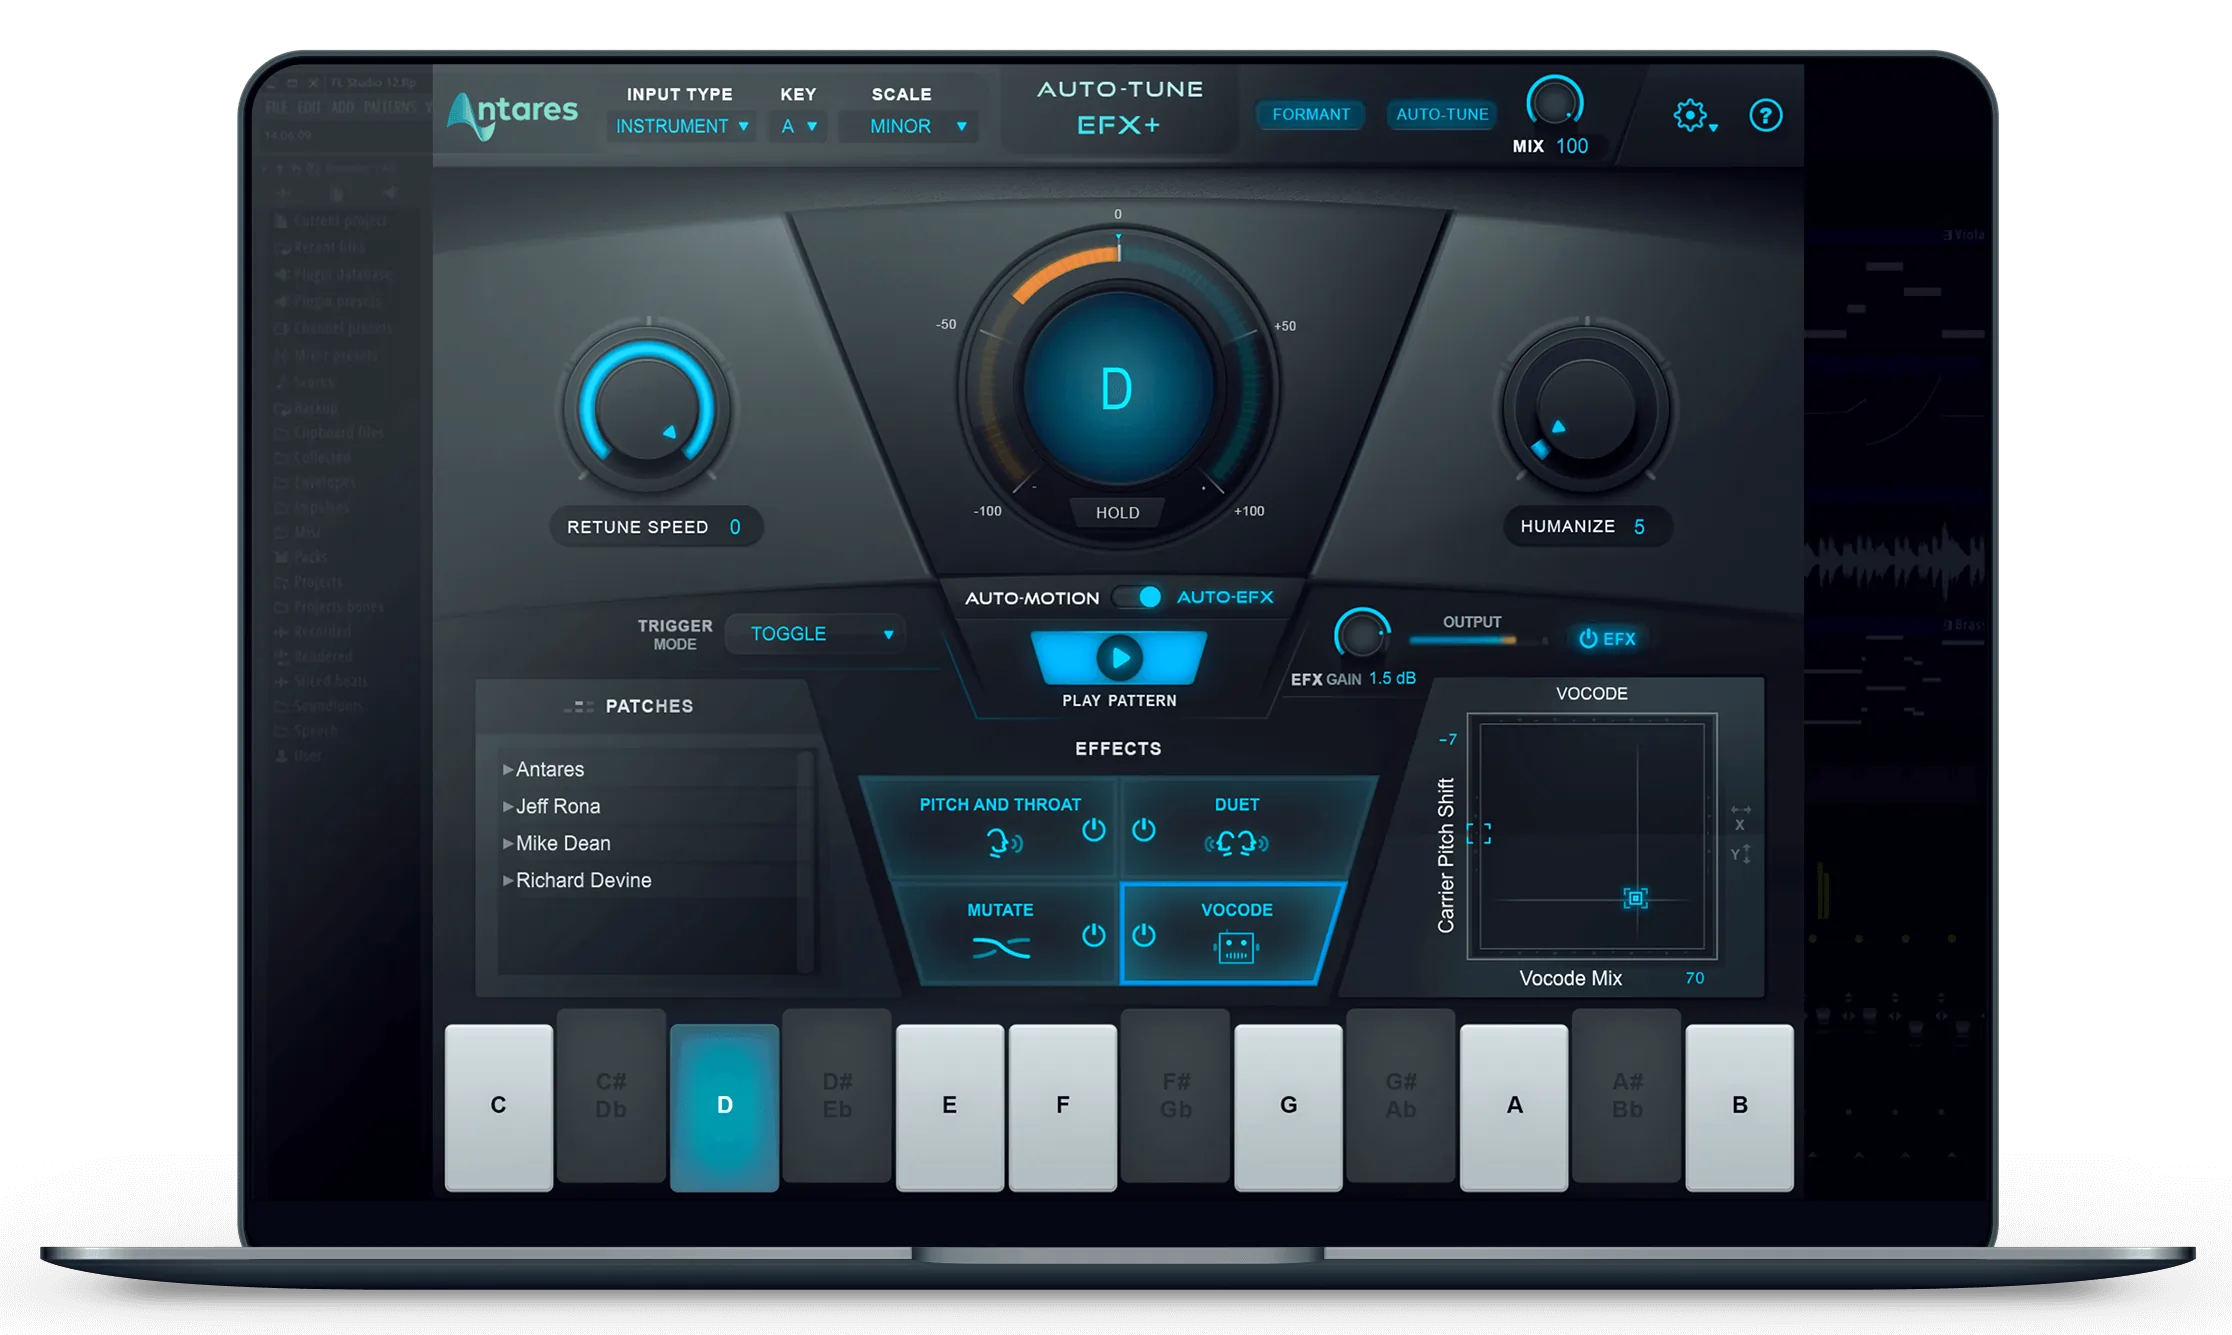This screenshot has width=2232, height=1335.
Task: Click the Duet dual-voice effect icon
Action: [1238, 843]
